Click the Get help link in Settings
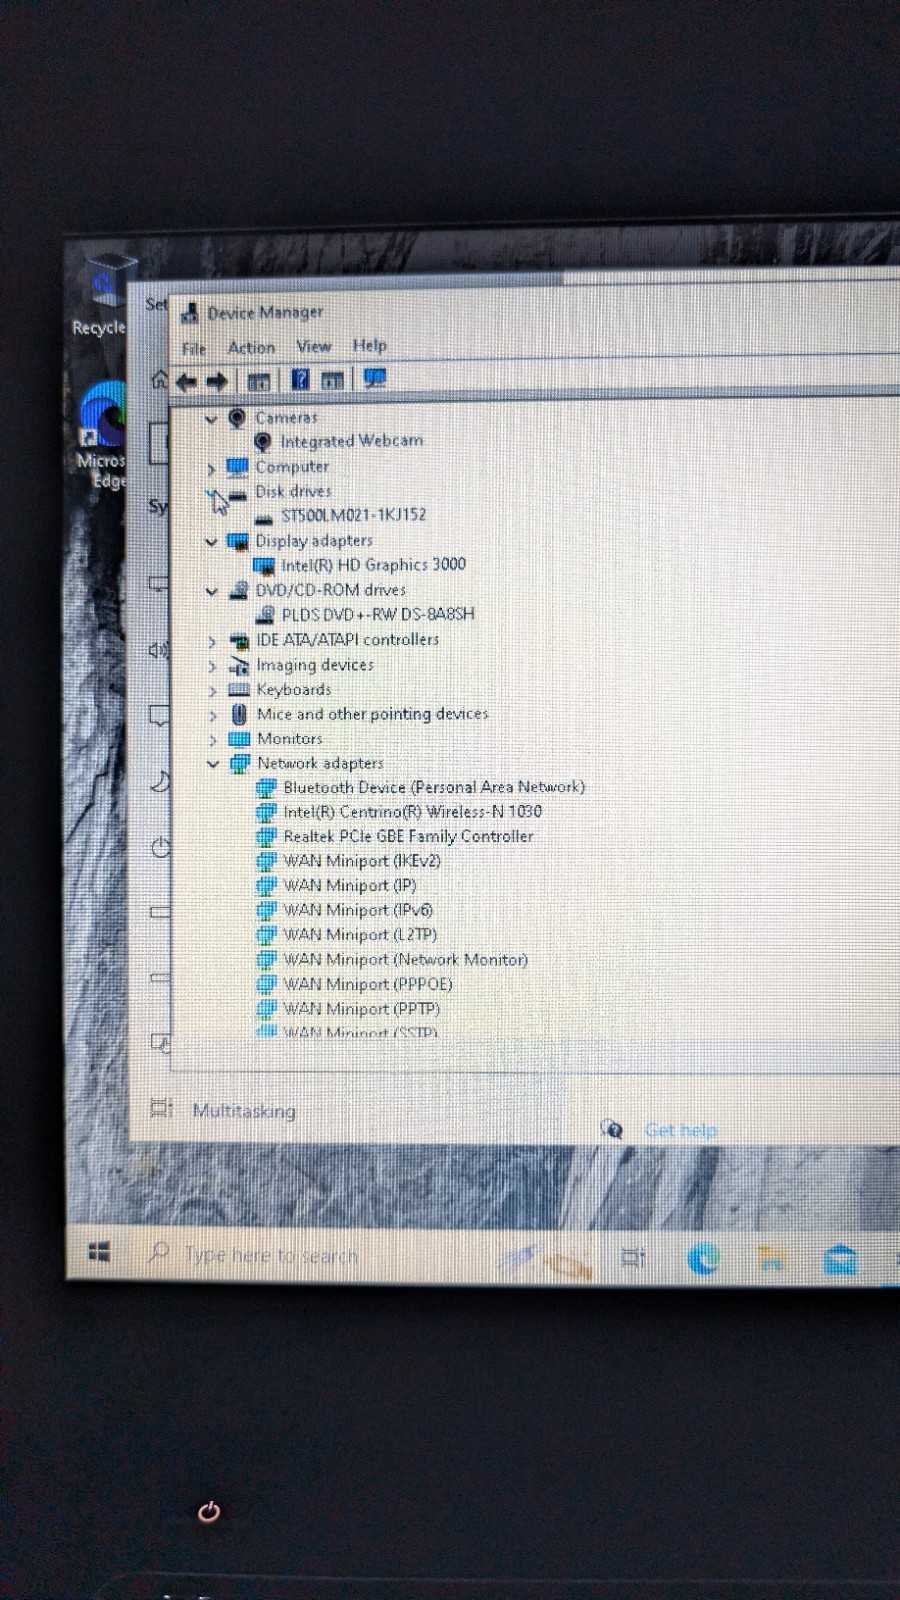Screen dimensions: 900x1600 click(x=680, y=1131)
